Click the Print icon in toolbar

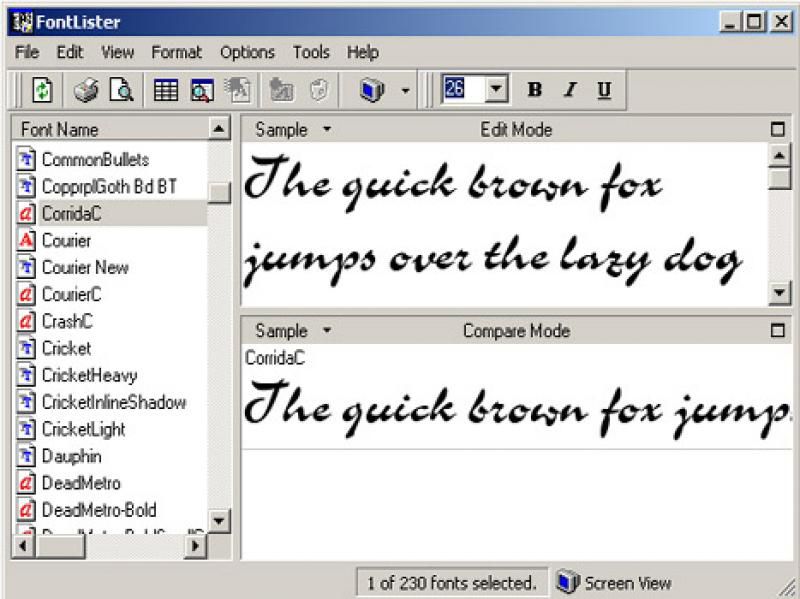click(86, 91)
